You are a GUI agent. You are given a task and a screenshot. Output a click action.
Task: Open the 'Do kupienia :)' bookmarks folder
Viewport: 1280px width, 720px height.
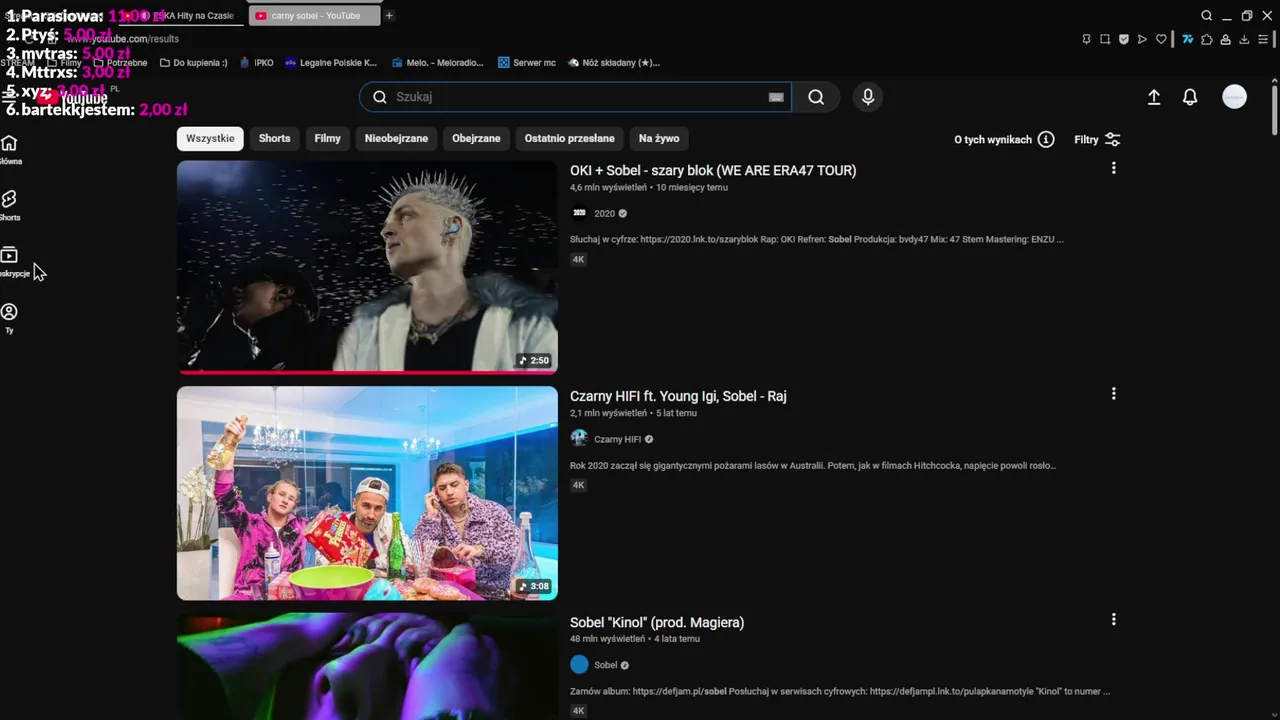[x=193, y=62]
